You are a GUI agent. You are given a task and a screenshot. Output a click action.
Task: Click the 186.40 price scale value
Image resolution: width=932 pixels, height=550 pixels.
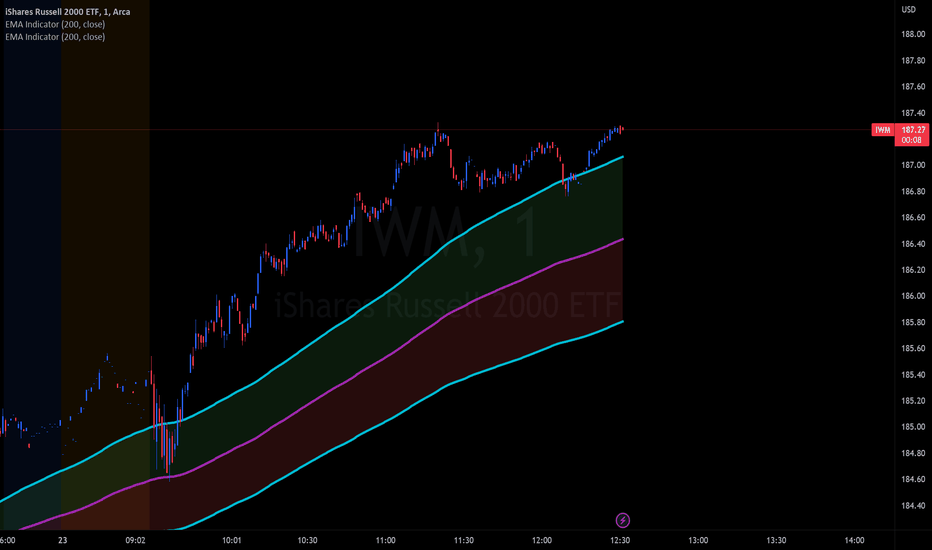click(913, 244)
